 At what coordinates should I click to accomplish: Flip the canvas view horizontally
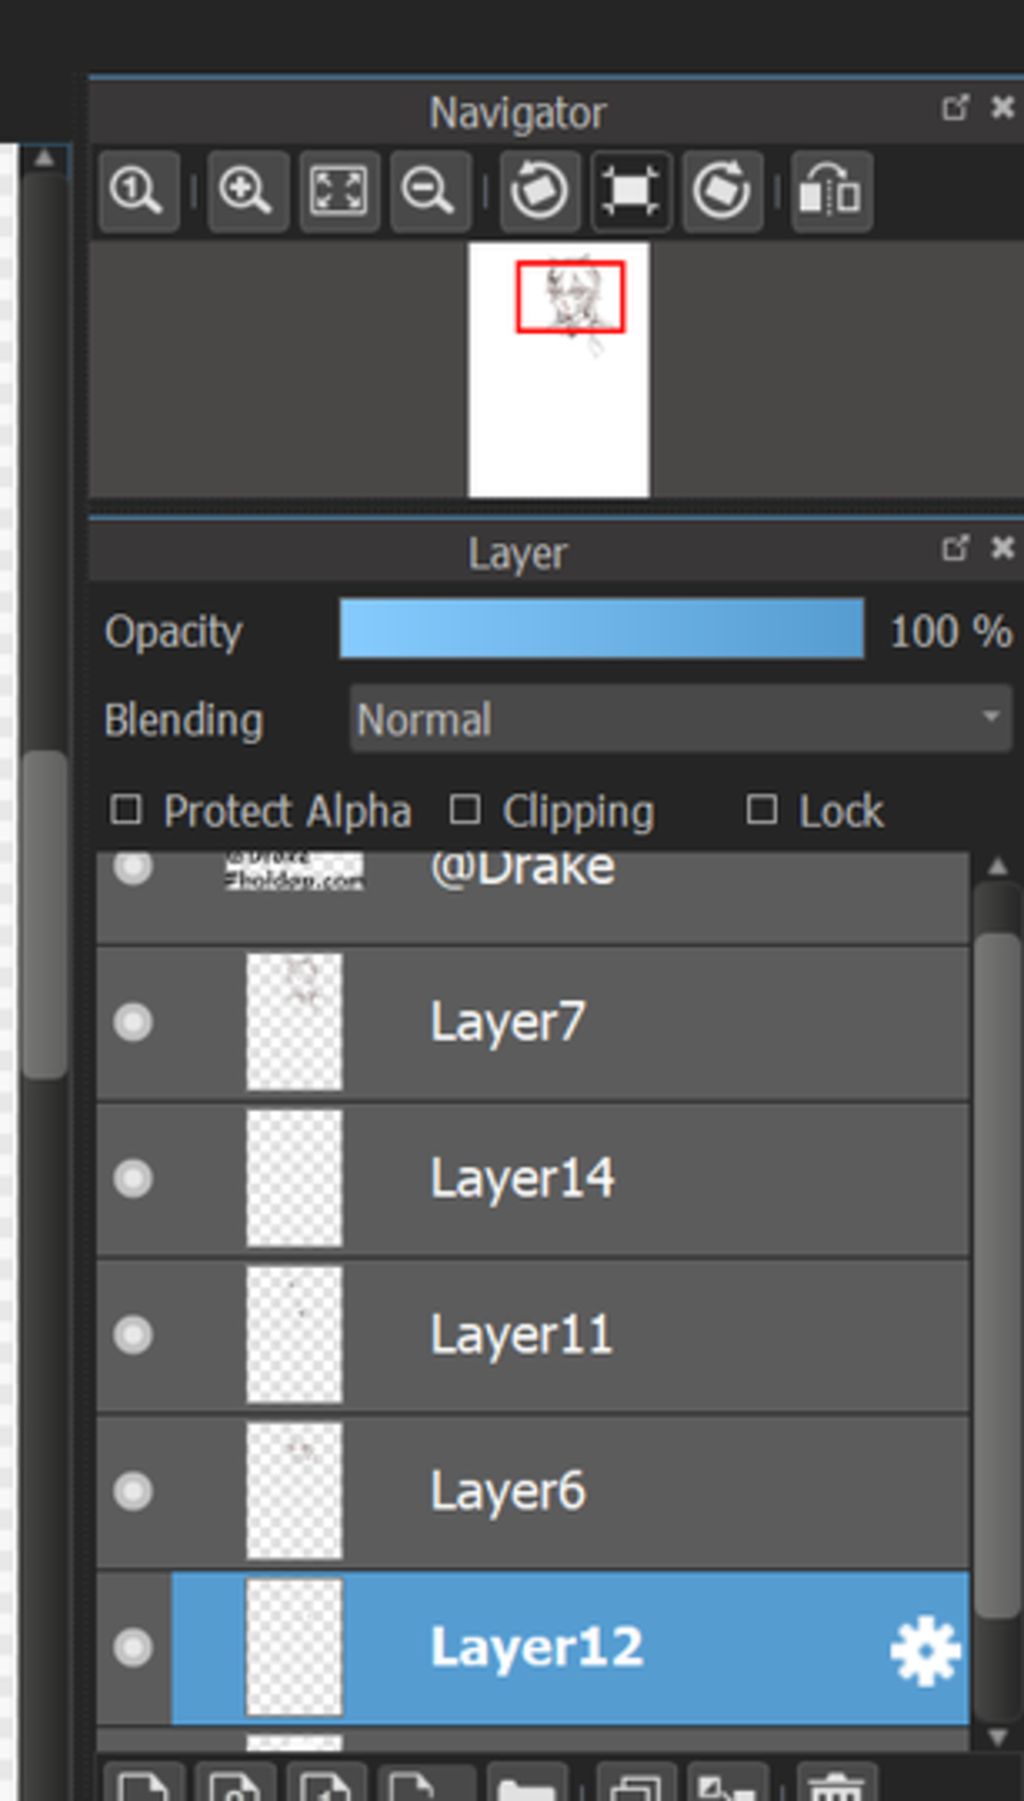830,190
